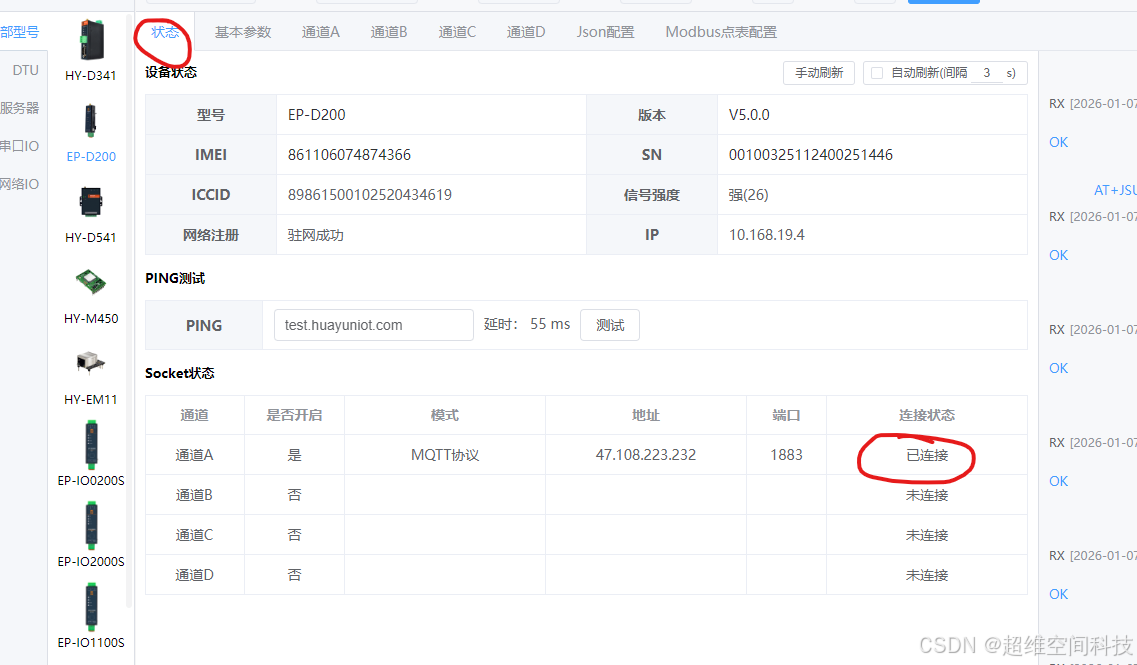Click the ICCID value 89861500102520434619
The image size is (1137, 665).
click(370, 194)
